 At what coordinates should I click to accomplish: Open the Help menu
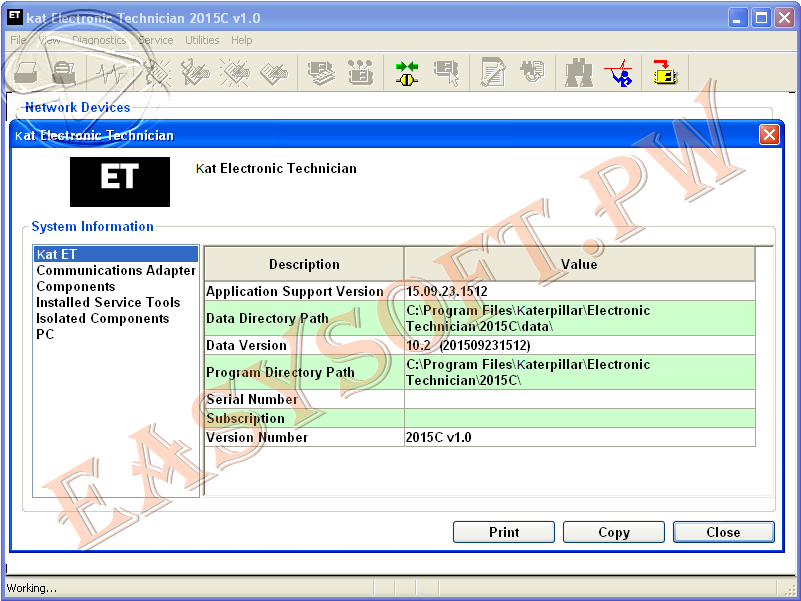click(242, 40)
